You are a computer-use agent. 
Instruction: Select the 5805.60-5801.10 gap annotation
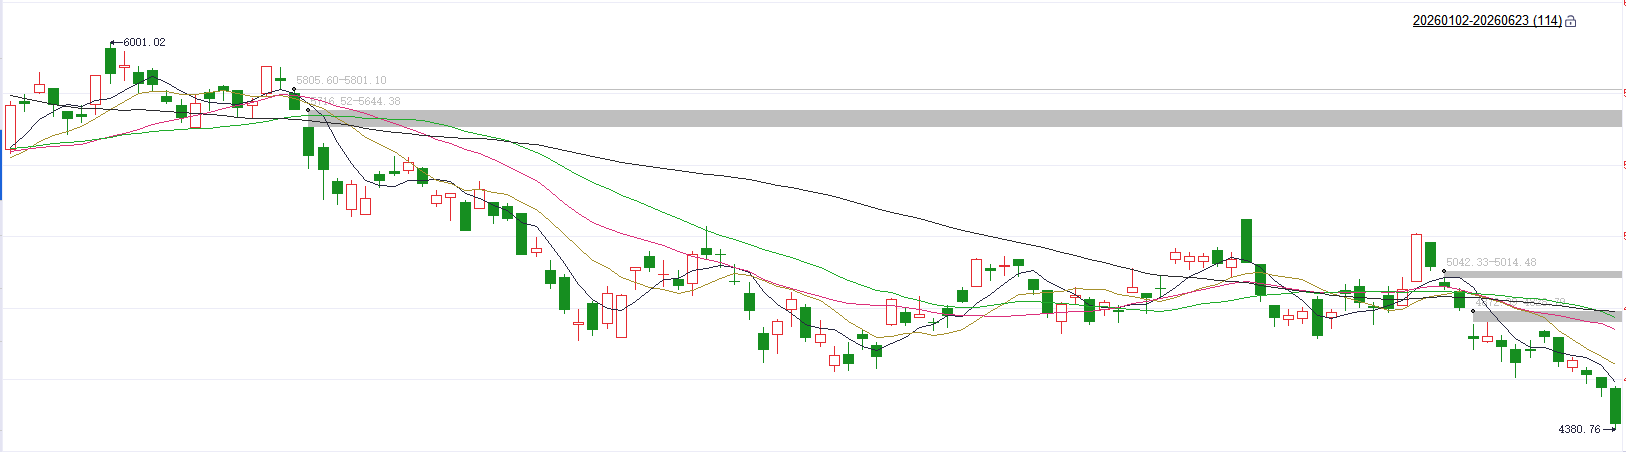point(341,80)
